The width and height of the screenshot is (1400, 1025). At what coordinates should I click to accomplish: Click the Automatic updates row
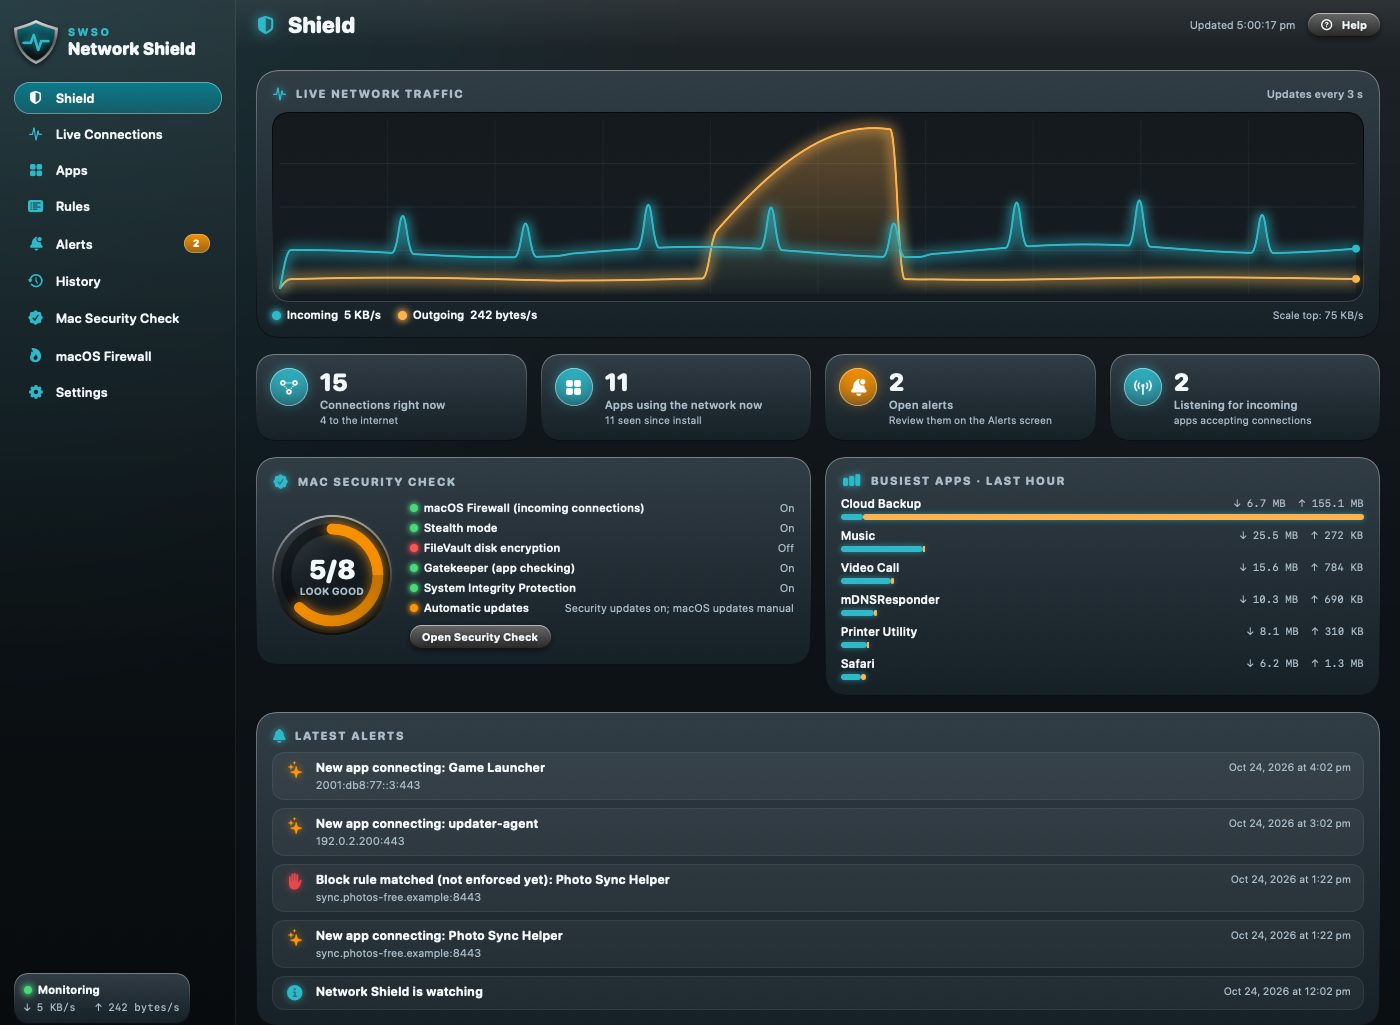pos(601,608)
